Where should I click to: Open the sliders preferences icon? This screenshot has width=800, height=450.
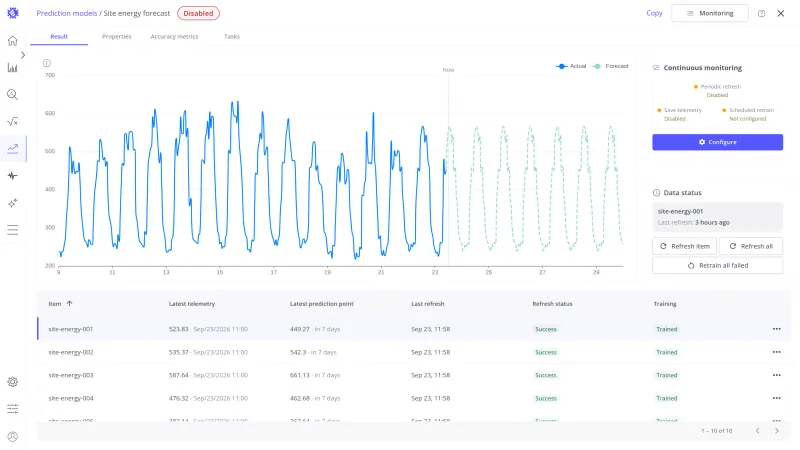pos(13,409)
